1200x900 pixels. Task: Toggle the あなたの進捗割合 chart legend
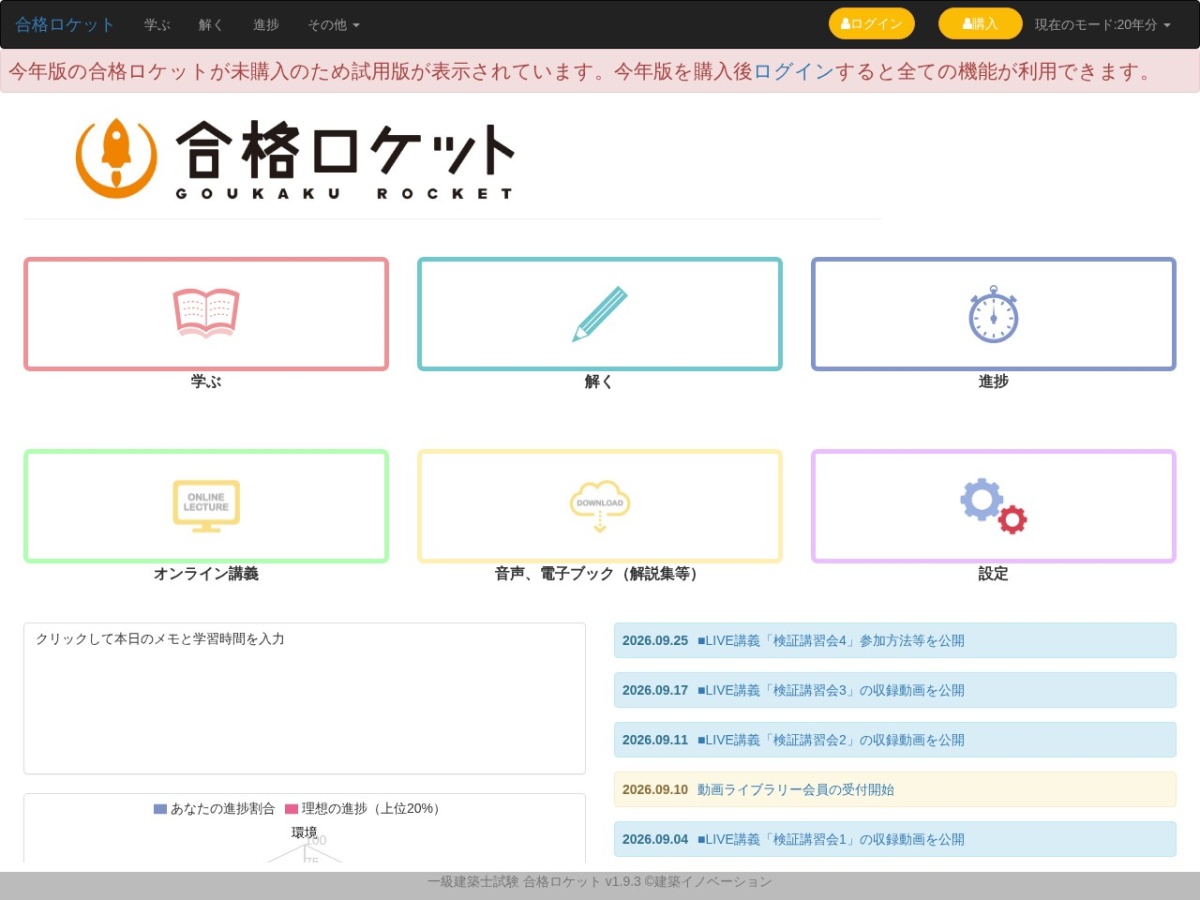[x=214, y=808]
